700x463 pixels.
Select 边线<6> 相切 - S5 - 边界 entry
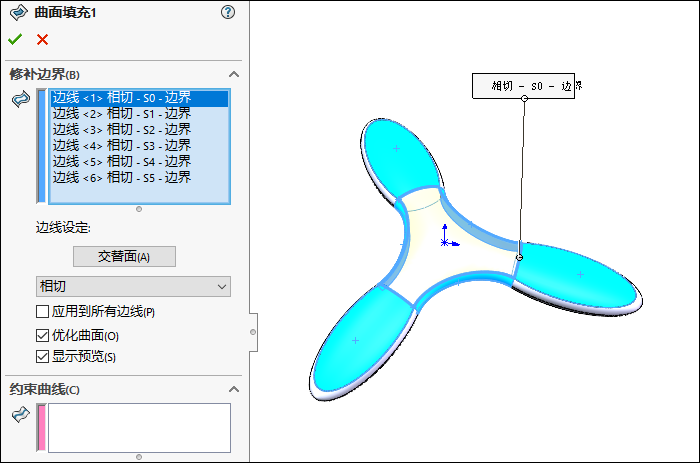[139, 178]
